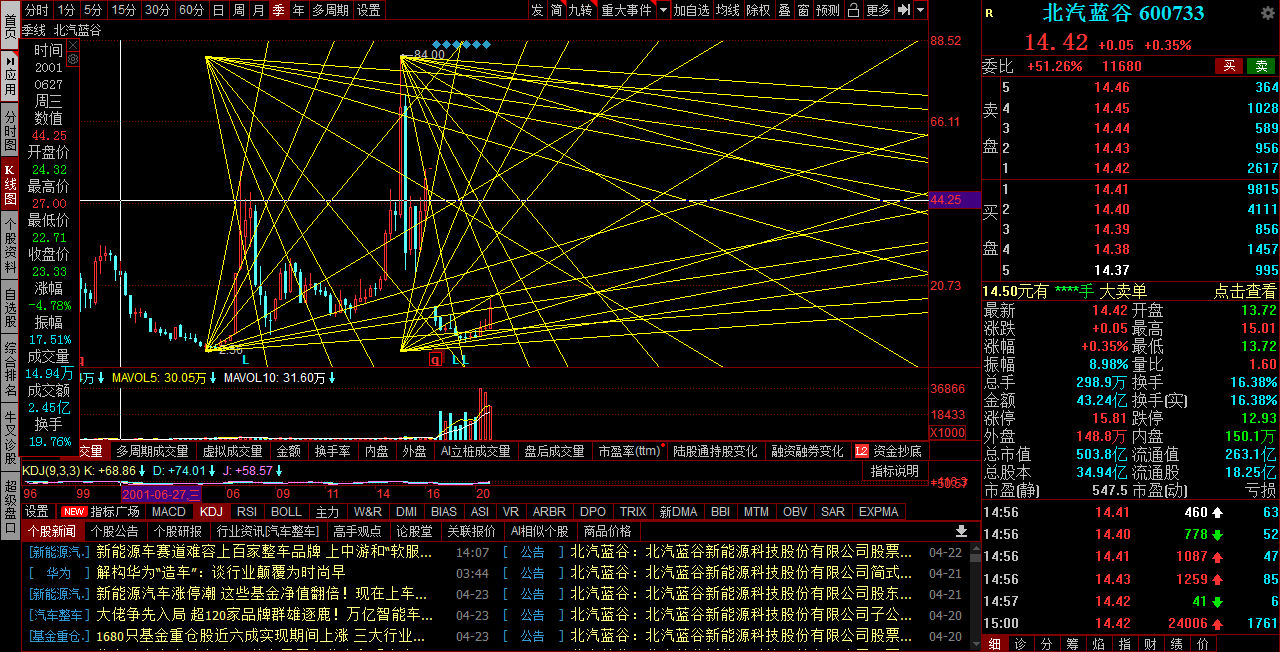Select the 60分 timeframe
The height and width of the screenshot is (652, 1280).
click(x=191, y=10)
